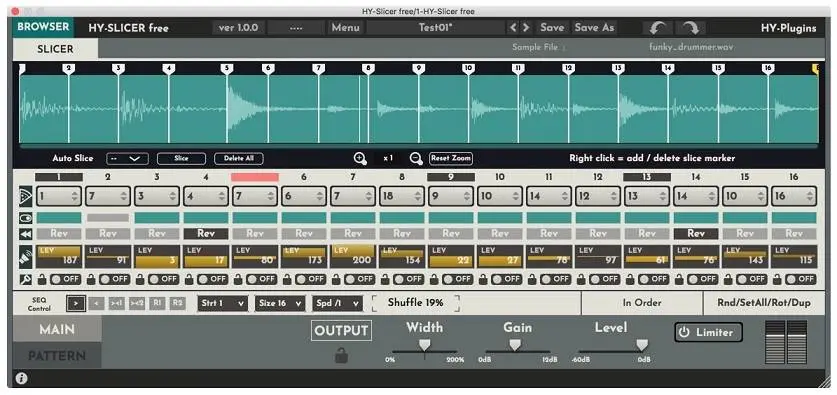Click the lock icon for step 8
The width and height of the screenshot is (837, 395).
pyautogui.click(x=385, y=279)
